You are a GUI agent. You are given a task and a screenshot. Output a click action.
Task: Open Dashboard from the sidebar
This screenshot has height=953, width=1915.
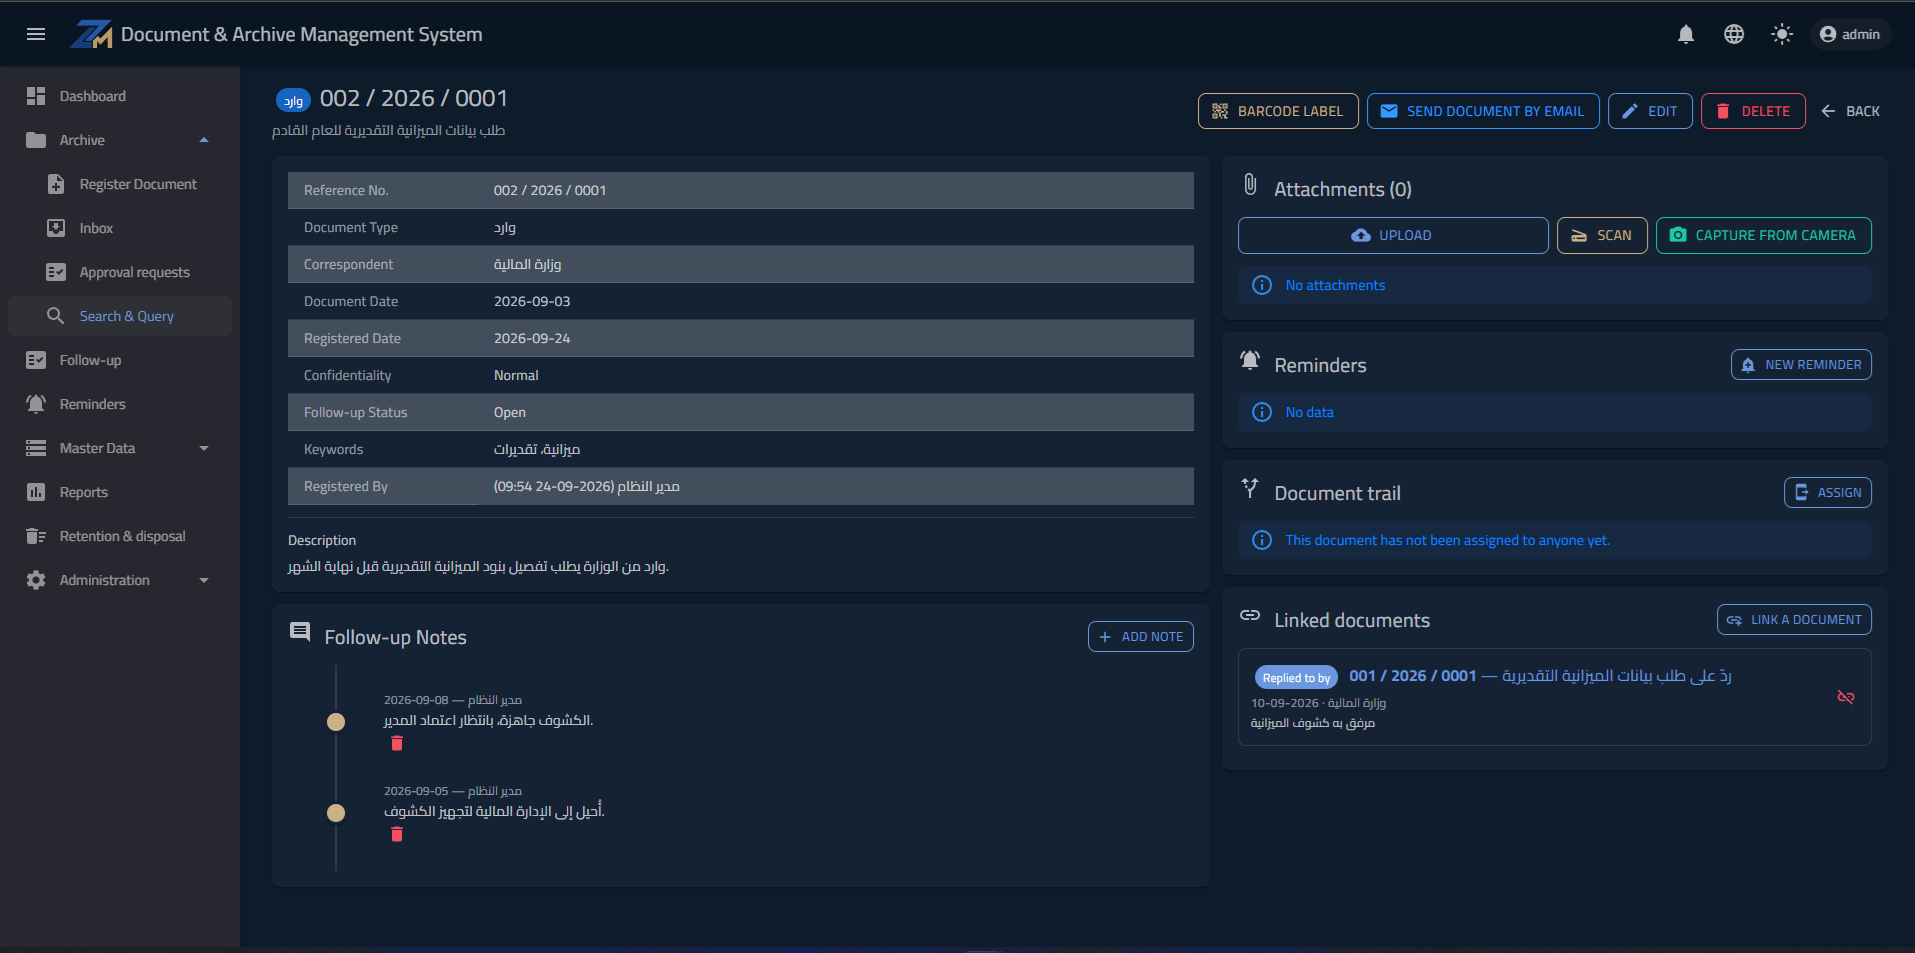(x=120, y=96)
